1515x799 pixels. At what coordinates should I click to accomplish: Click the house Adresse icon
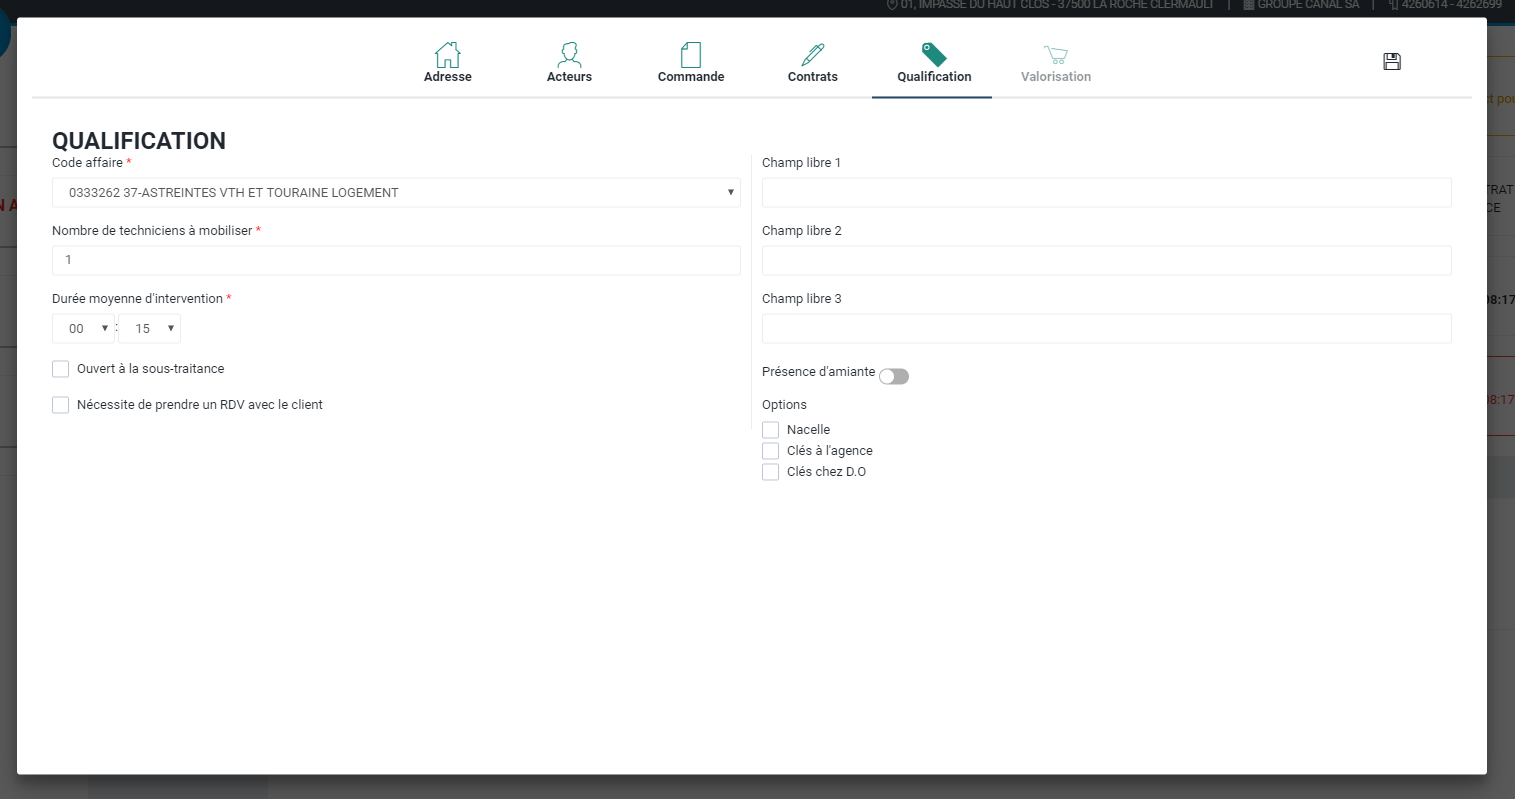[447, 55]
